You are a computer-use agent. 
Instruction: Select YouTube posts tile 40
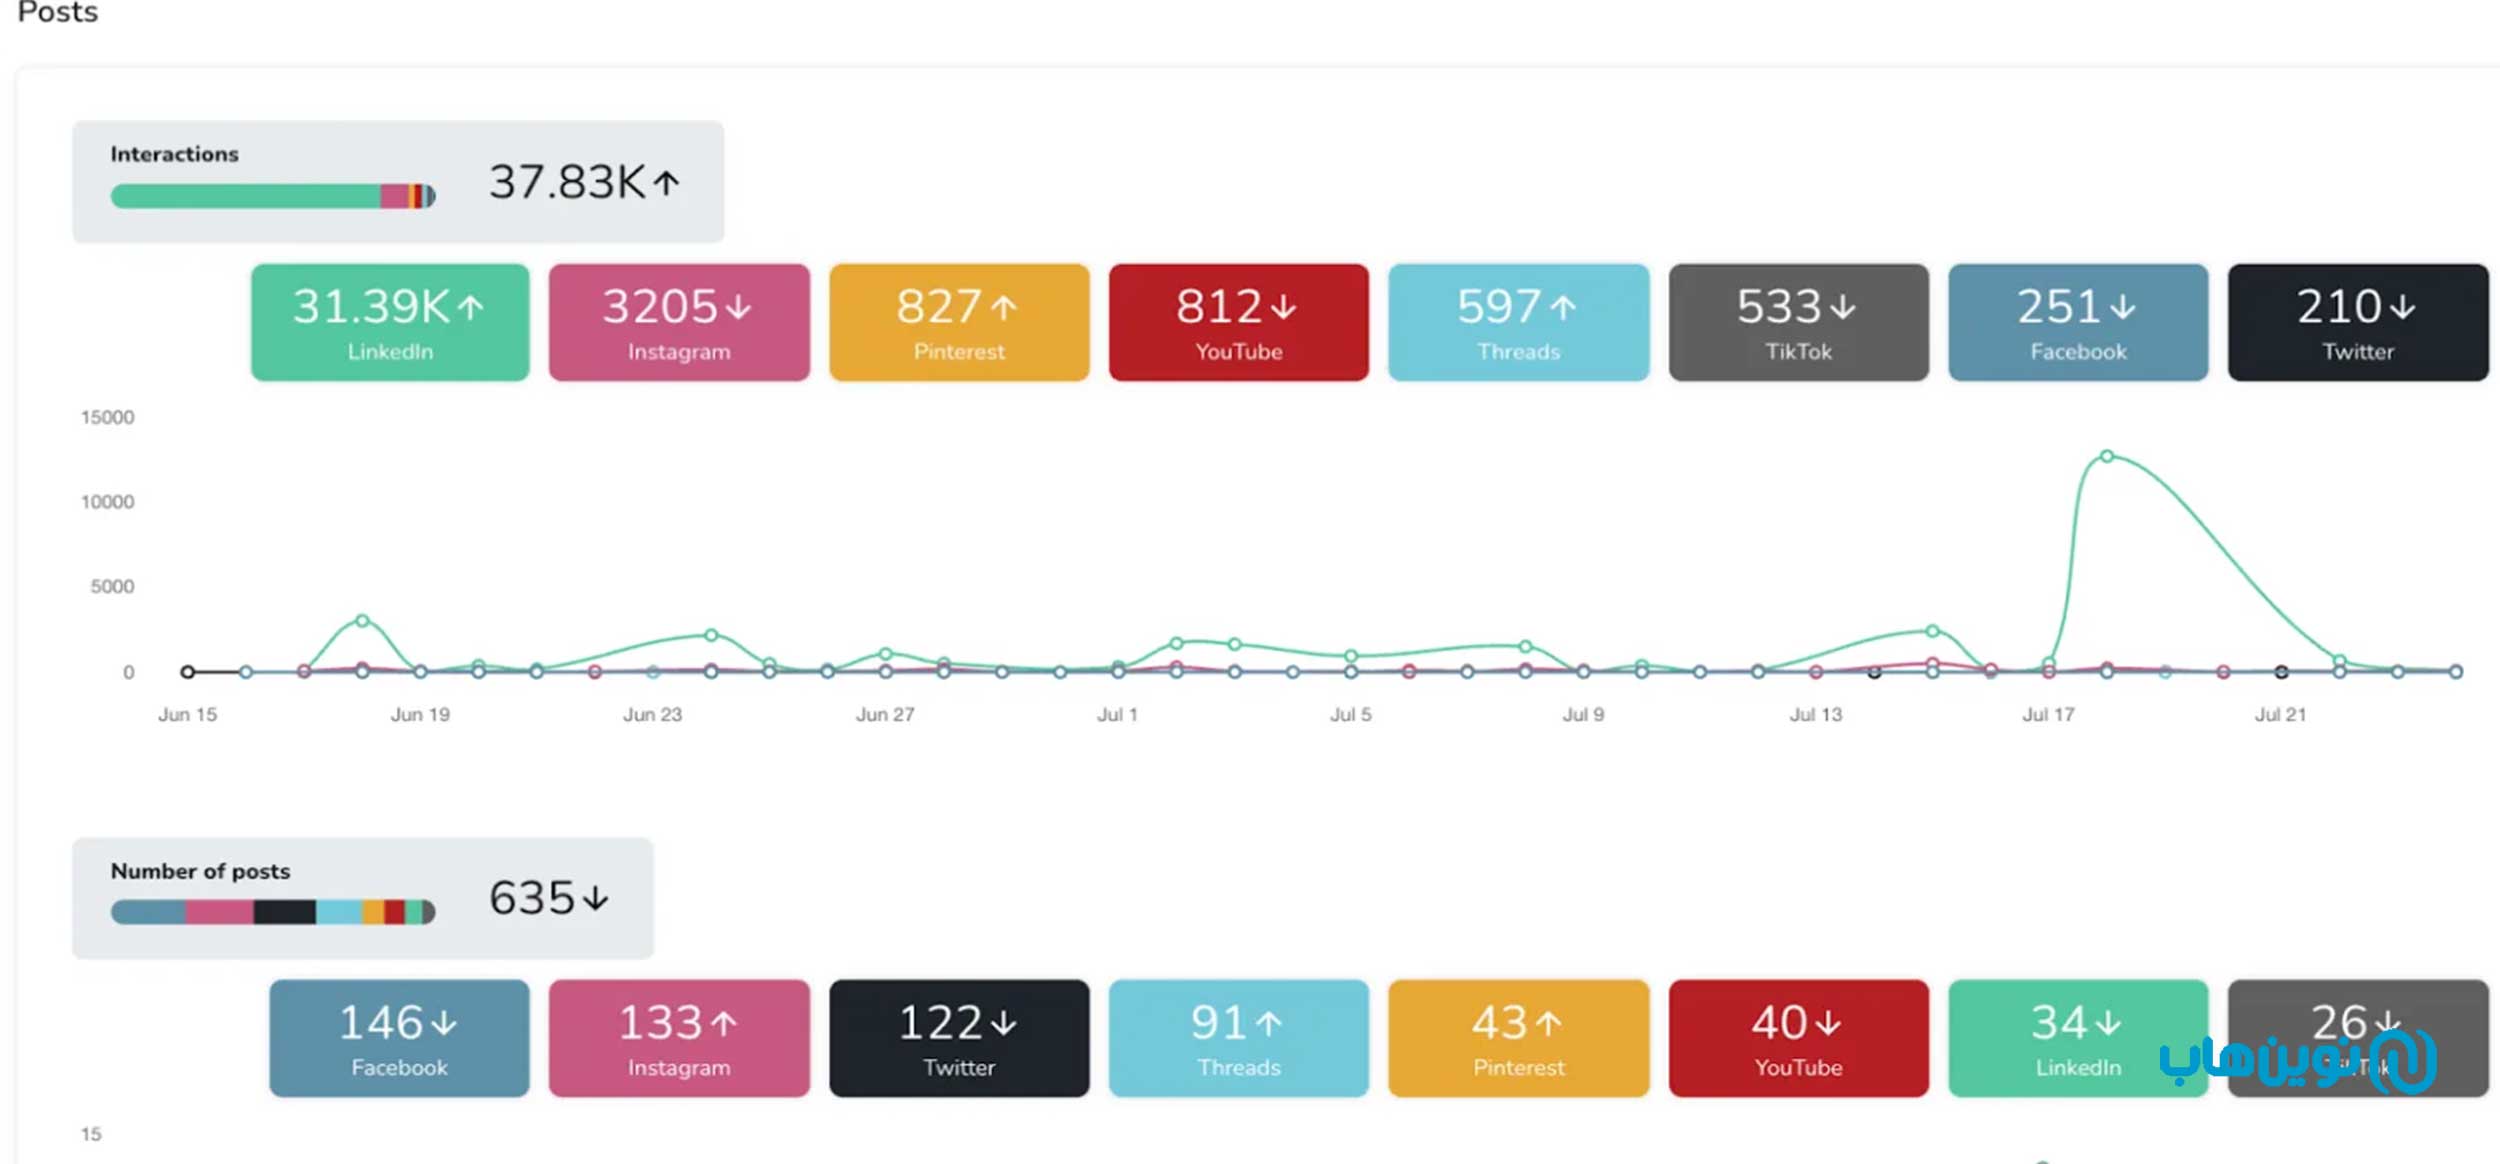click(1798, 1038)
